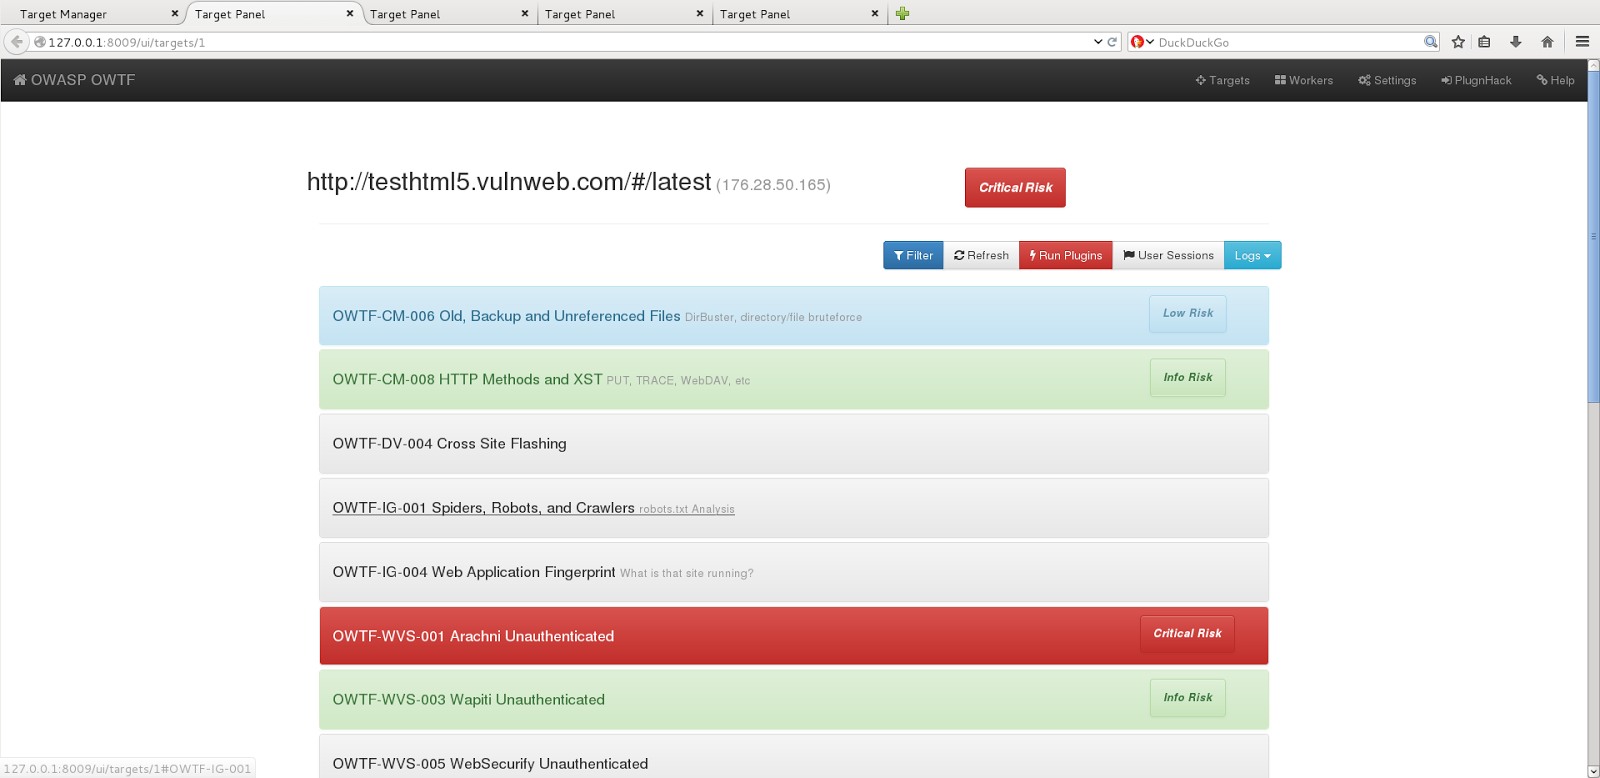
Task: Expand OWTF-IG-004 Web Application Fingerprint
Action: point(794,572)
